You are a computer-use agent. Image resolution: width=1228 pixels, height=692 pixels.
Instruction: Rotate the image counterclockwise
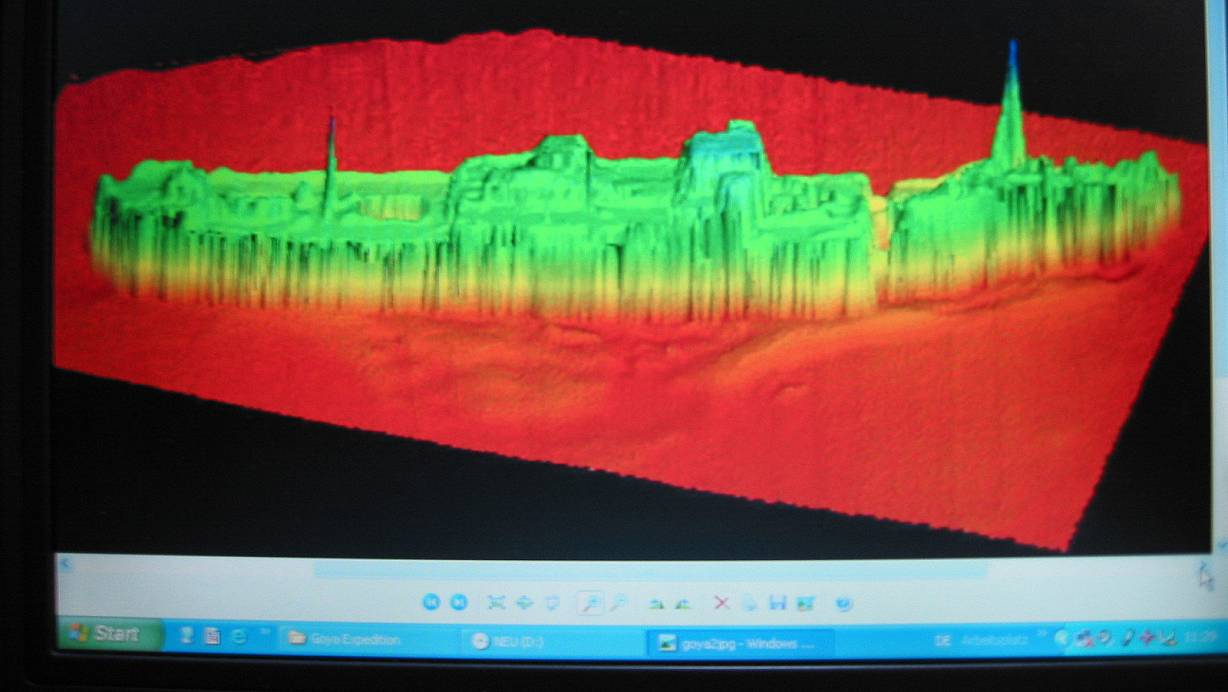[x=683, y=603]
